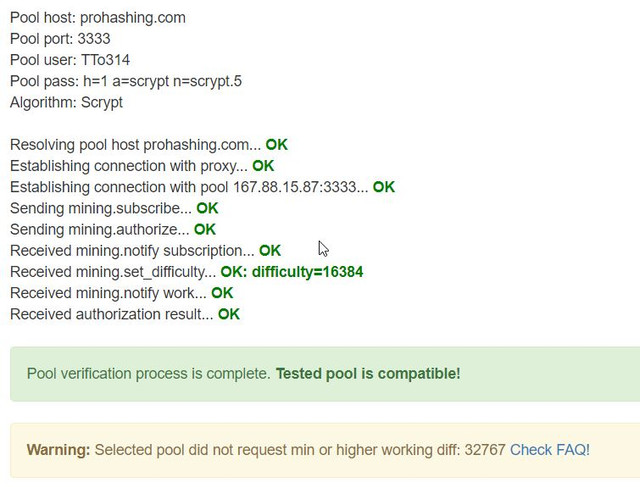Click the Algorithm: Scrypt line
Screen dimensions: 640x487
click(67, 102)
